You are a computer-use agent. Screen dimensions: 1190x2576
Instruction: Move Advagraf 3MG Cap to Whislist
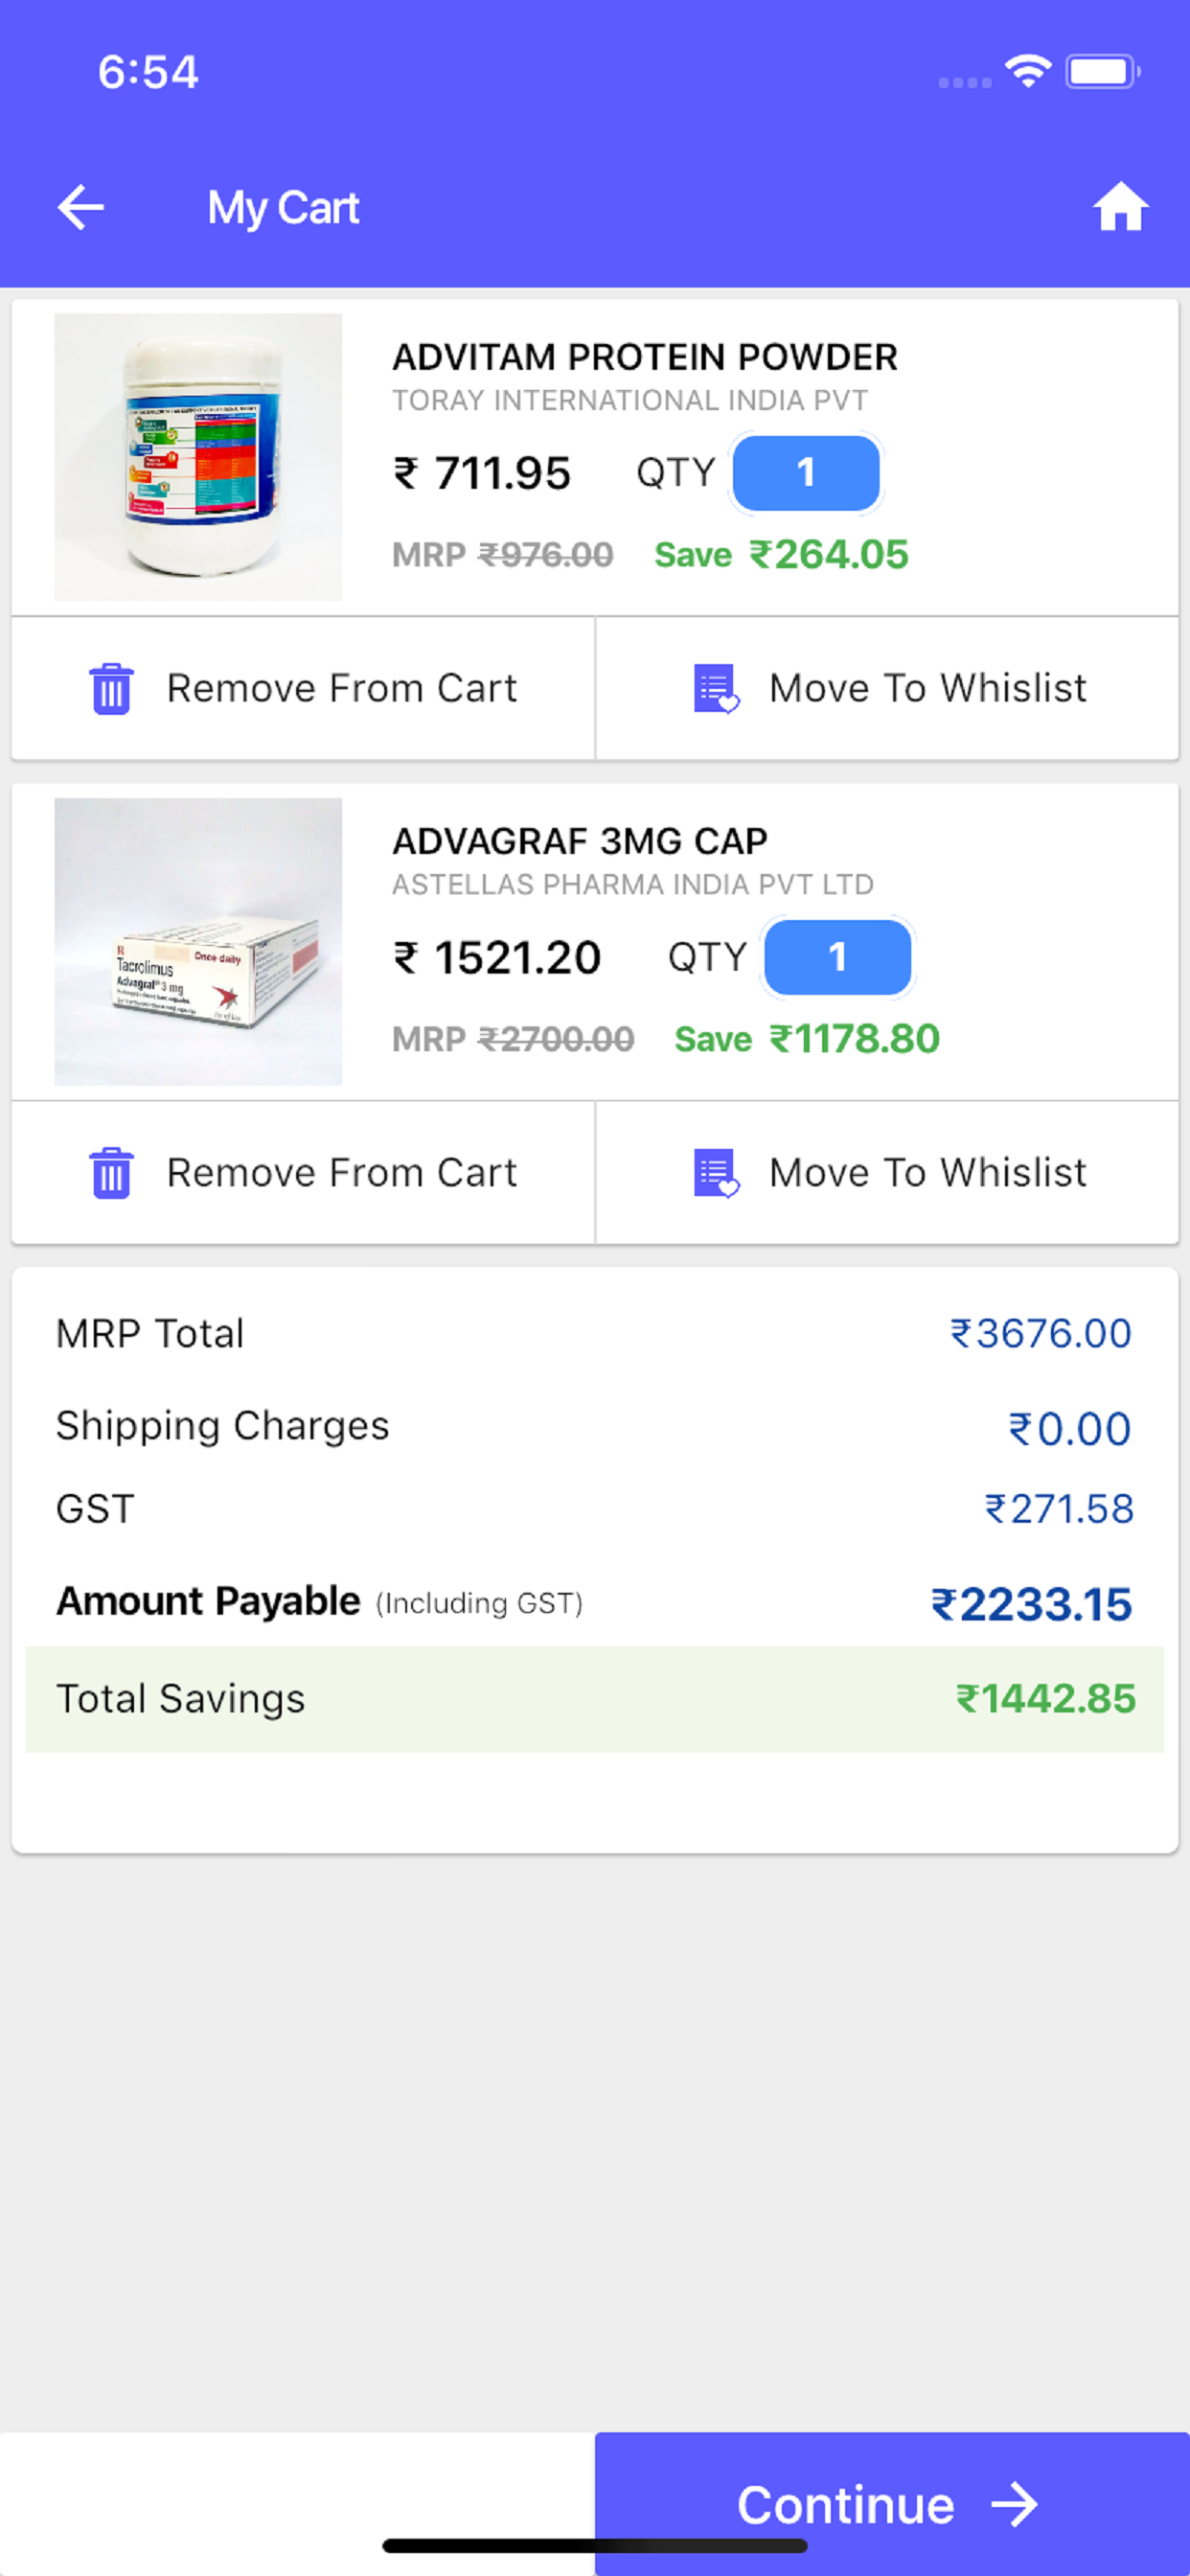point(887,1173)
